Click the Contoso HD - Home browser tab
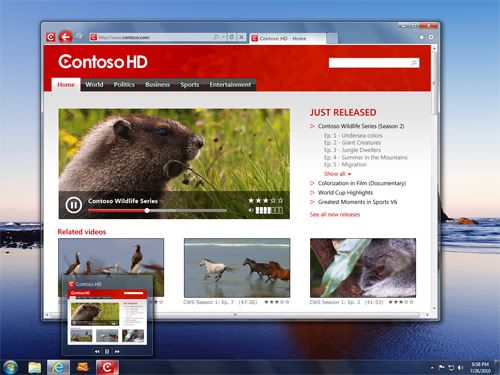Image resolution: width=500 pixels, height=375 pixels. point(288,38)
